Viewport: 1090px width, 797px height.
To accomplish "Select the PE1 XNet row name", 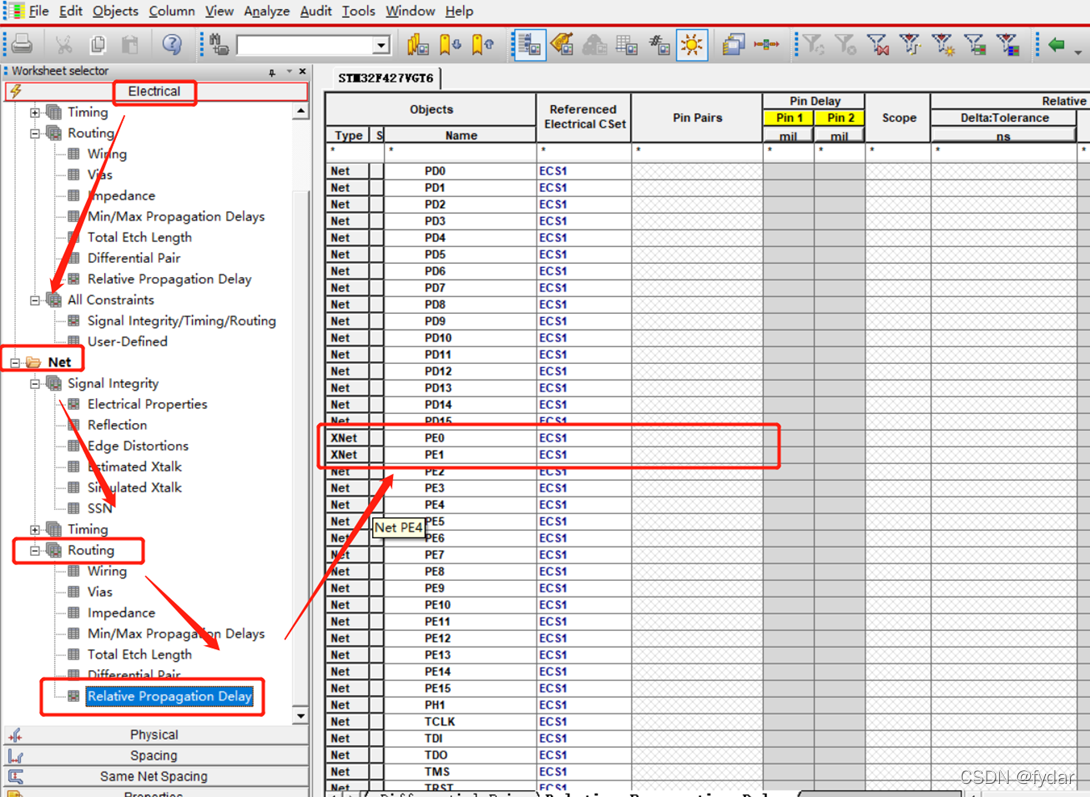I will point(434,454).
